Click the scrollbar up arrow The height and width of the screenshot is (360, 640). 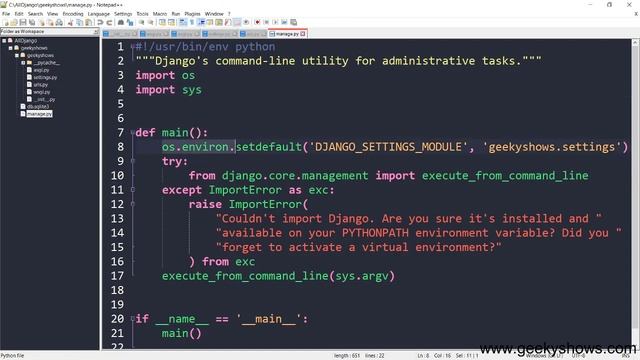click(636, 42)
